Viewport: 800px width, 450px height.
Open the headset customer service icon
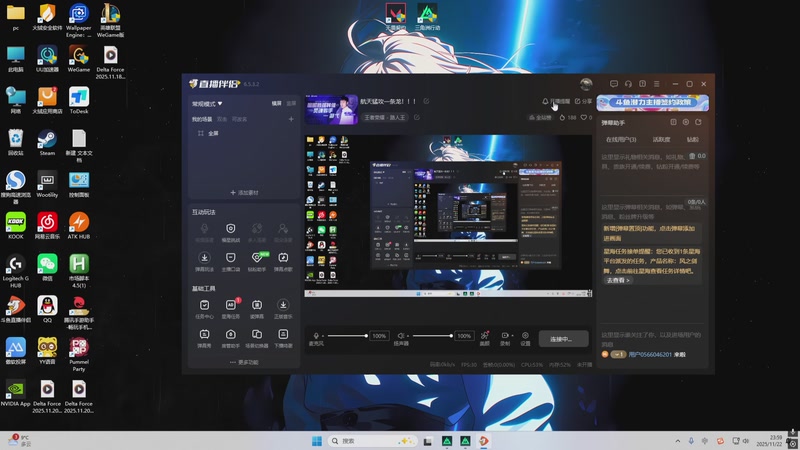628,84
